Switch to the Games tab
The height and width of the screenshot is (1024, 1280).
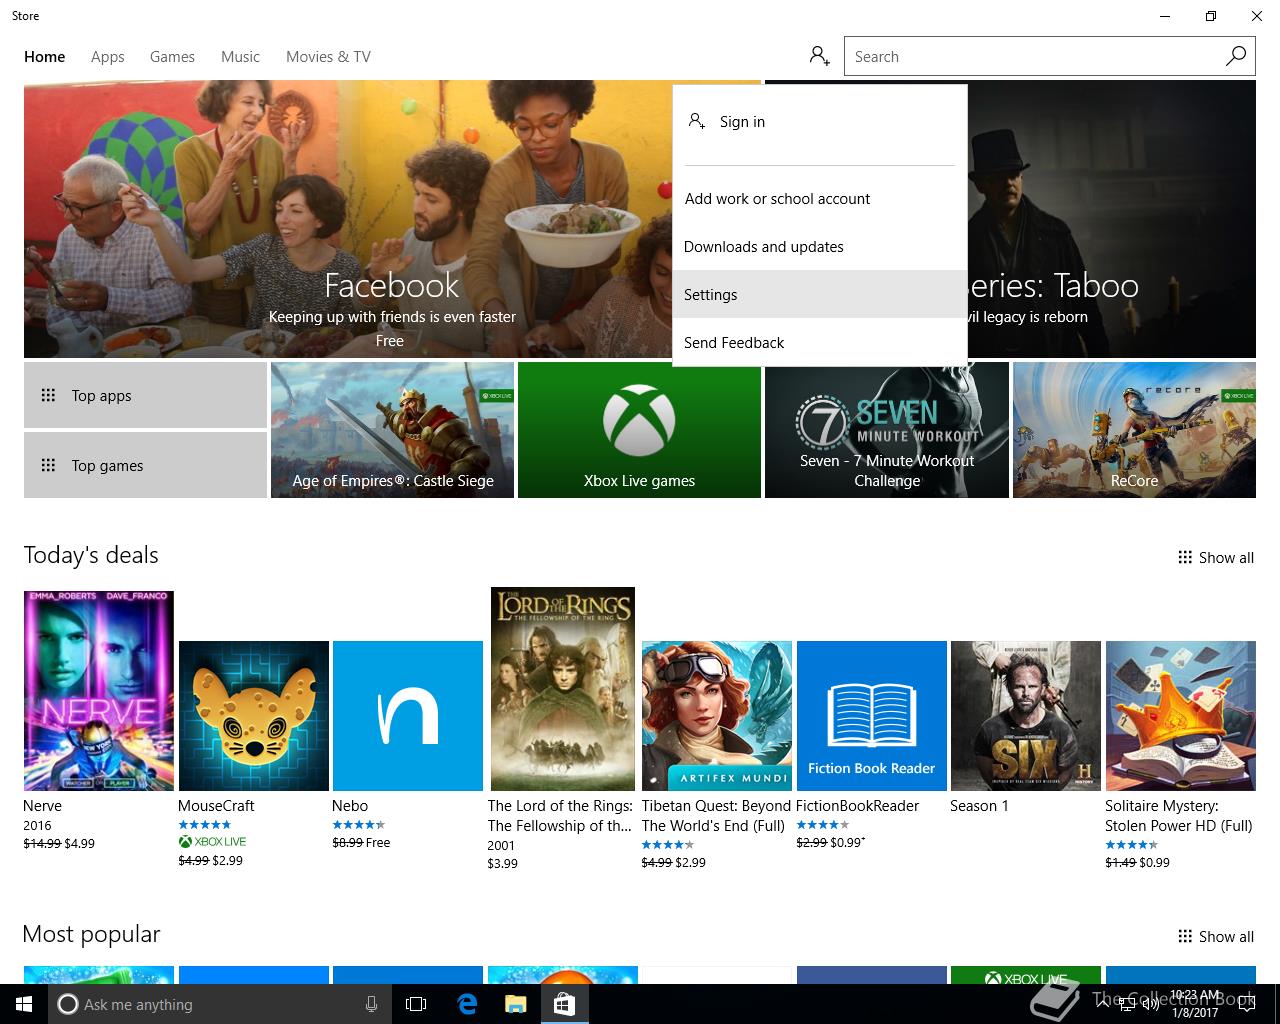172,57
